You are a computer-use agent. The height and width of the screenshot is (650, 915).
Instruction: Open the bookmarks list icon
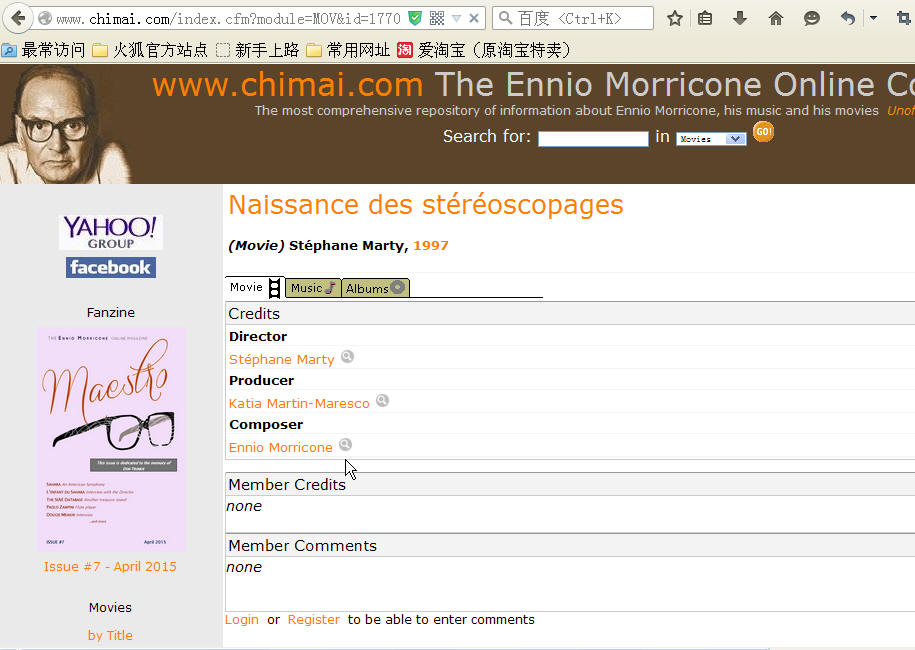coord(705,19)
